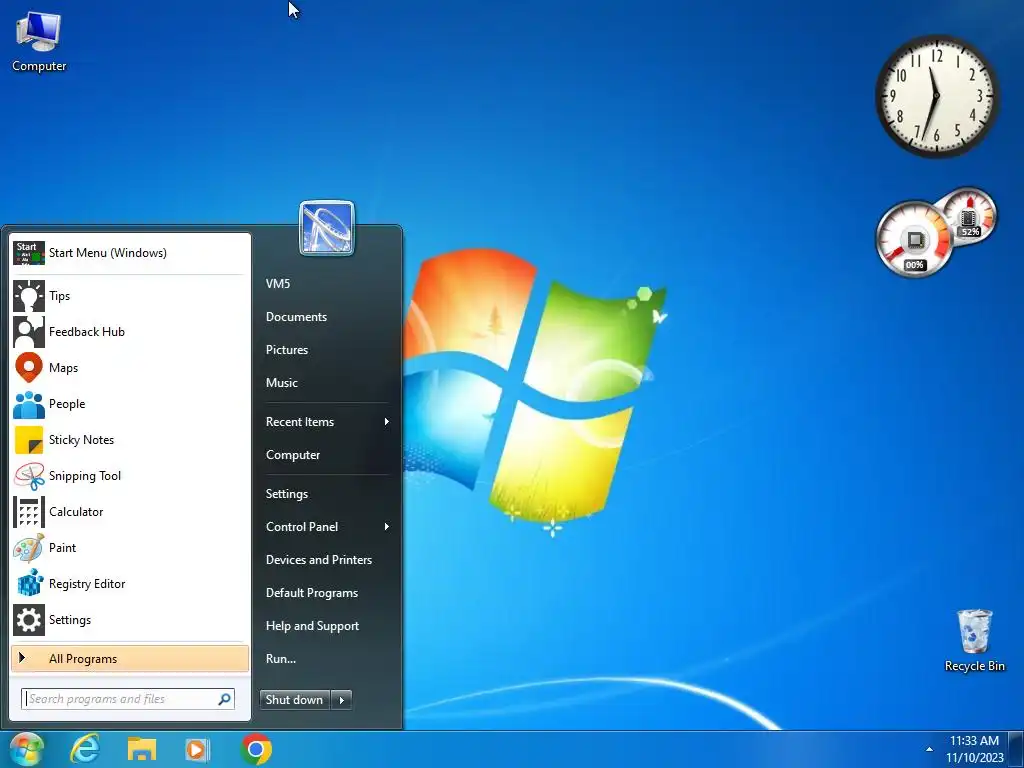1024x768 pixels.
Task: Open Sticky Notes icon
Action: pyautogui.click(x=29, y=440)
